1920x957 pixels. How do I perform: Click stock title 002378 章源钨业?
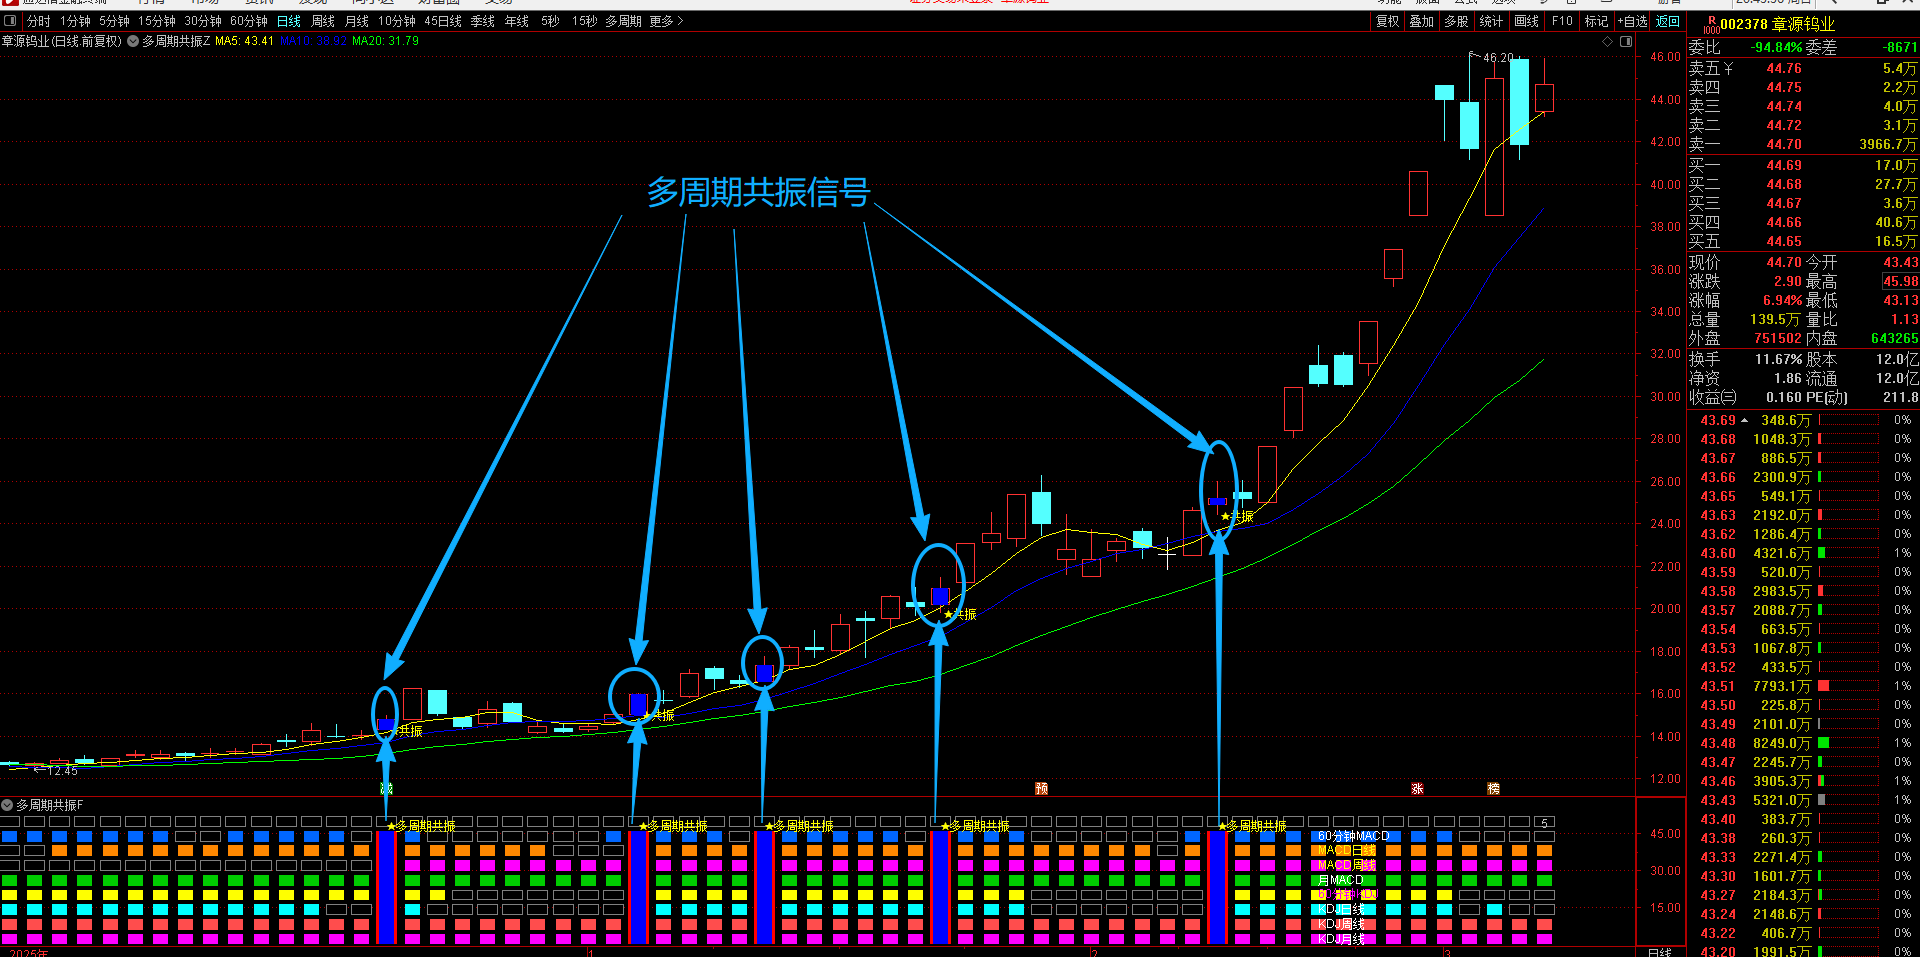point(1778,25)
